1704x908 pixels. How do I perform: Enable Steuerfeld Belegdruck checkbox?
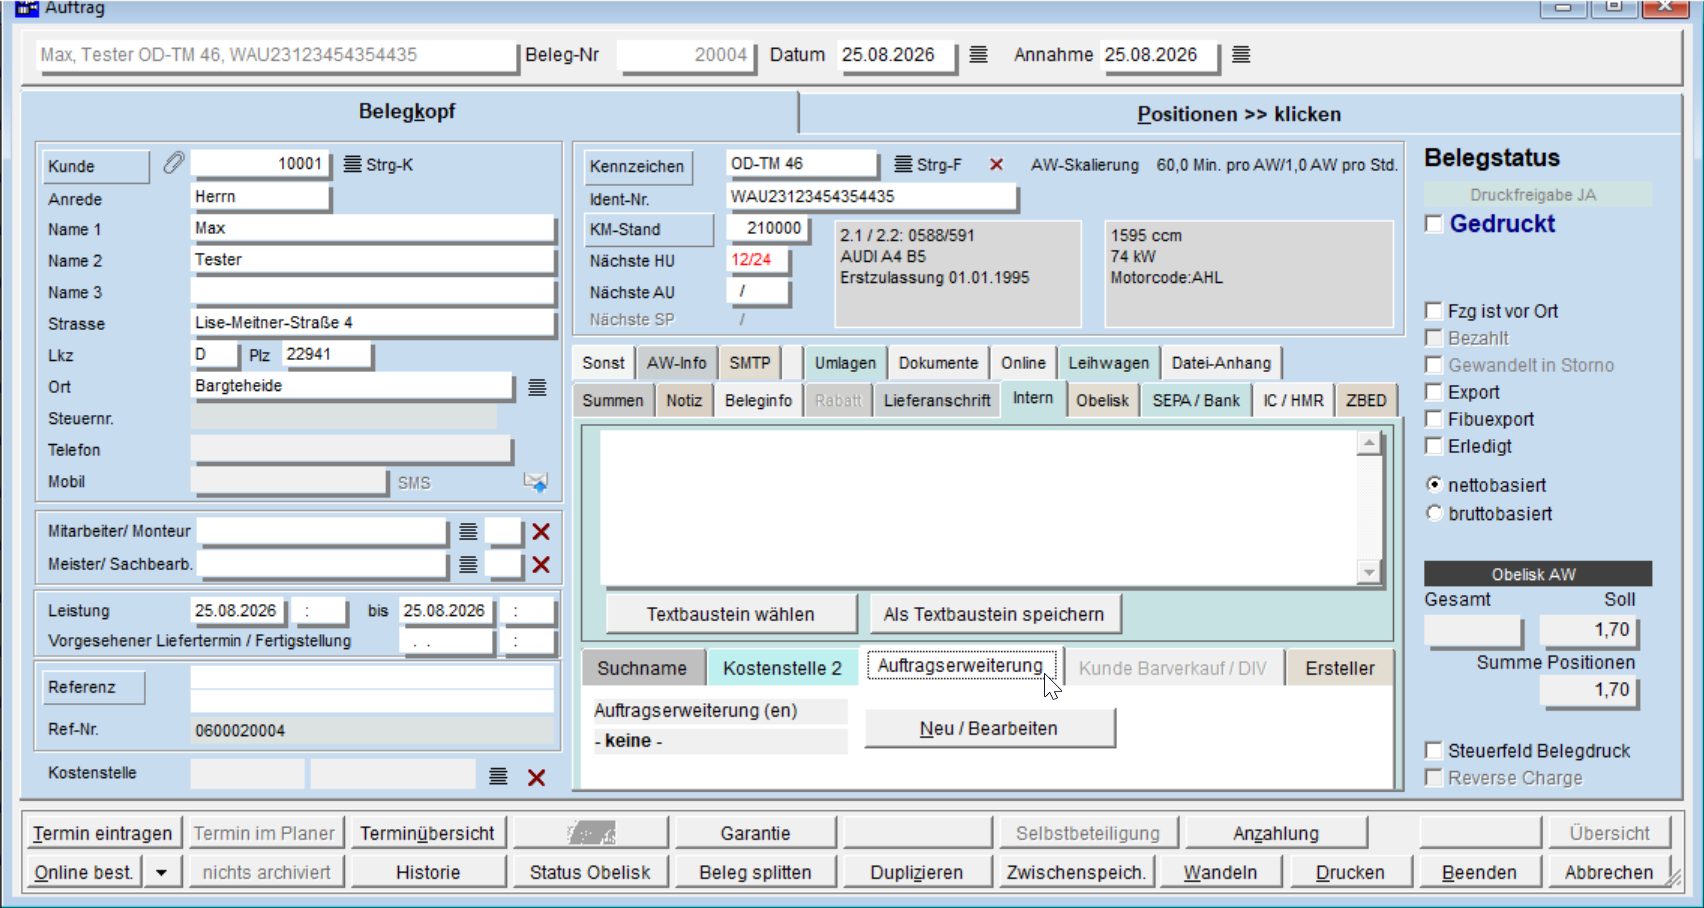point(1434,750)
